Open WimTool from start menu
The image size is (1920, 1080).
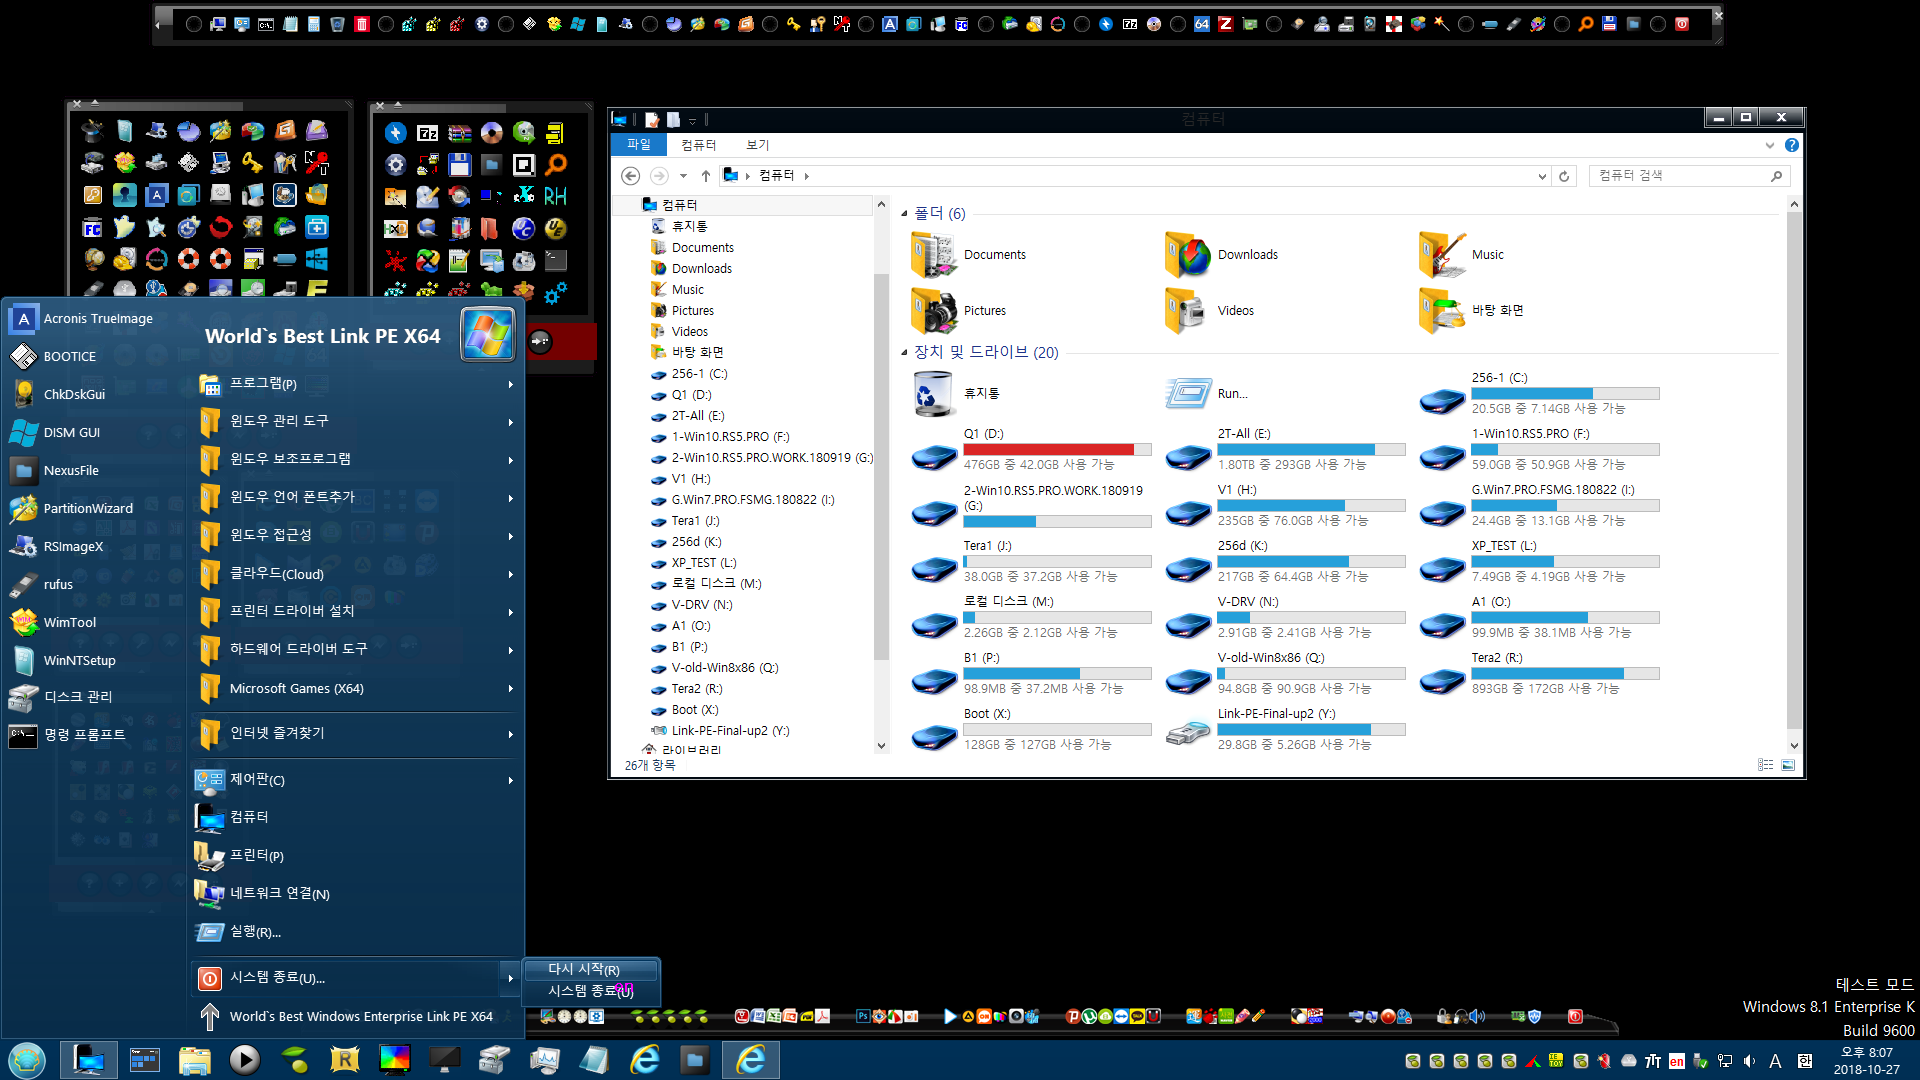click(54, 622)
